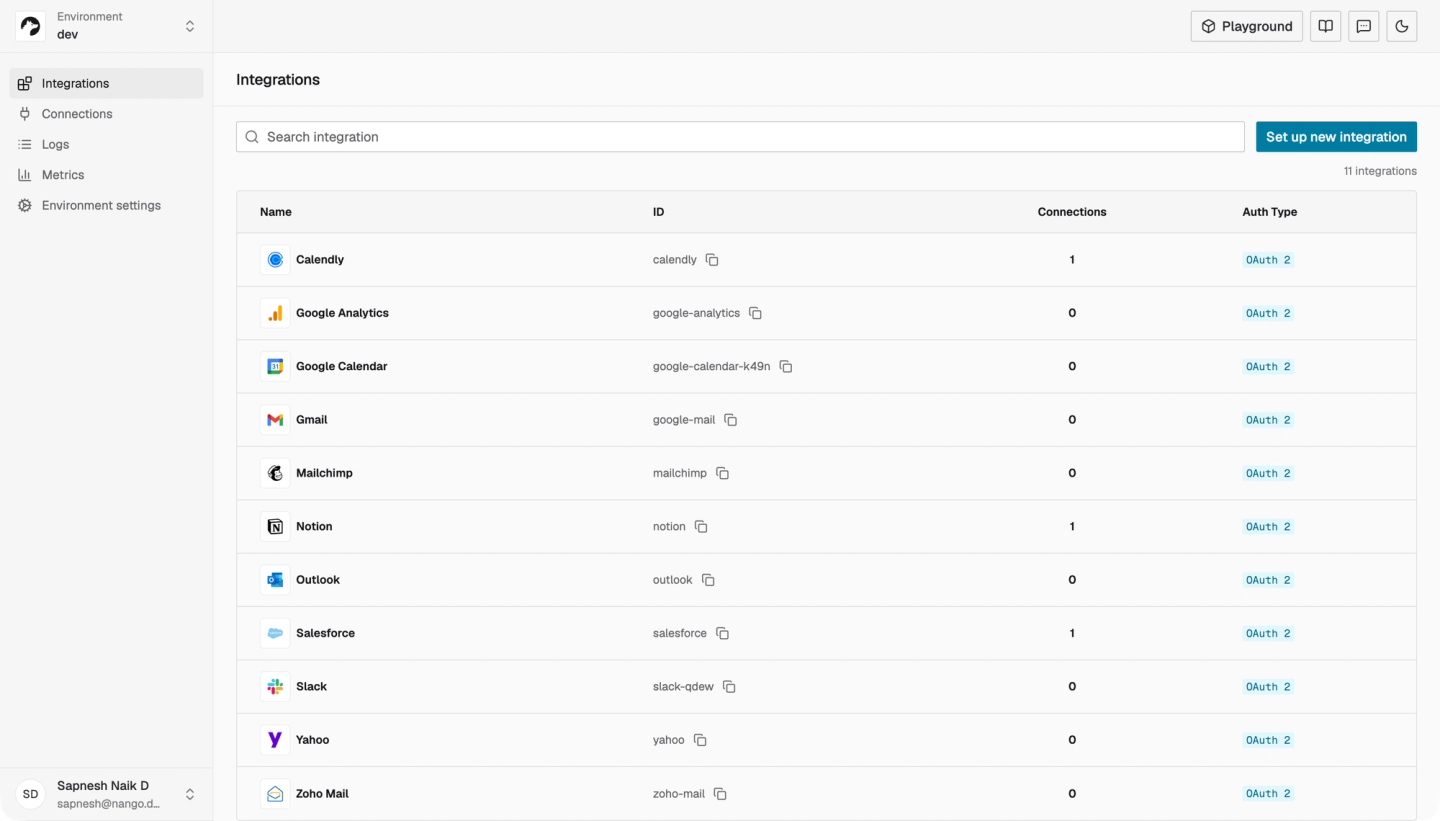Click the ID column header
1440x821 pixels.
click(x=658, y=212)
